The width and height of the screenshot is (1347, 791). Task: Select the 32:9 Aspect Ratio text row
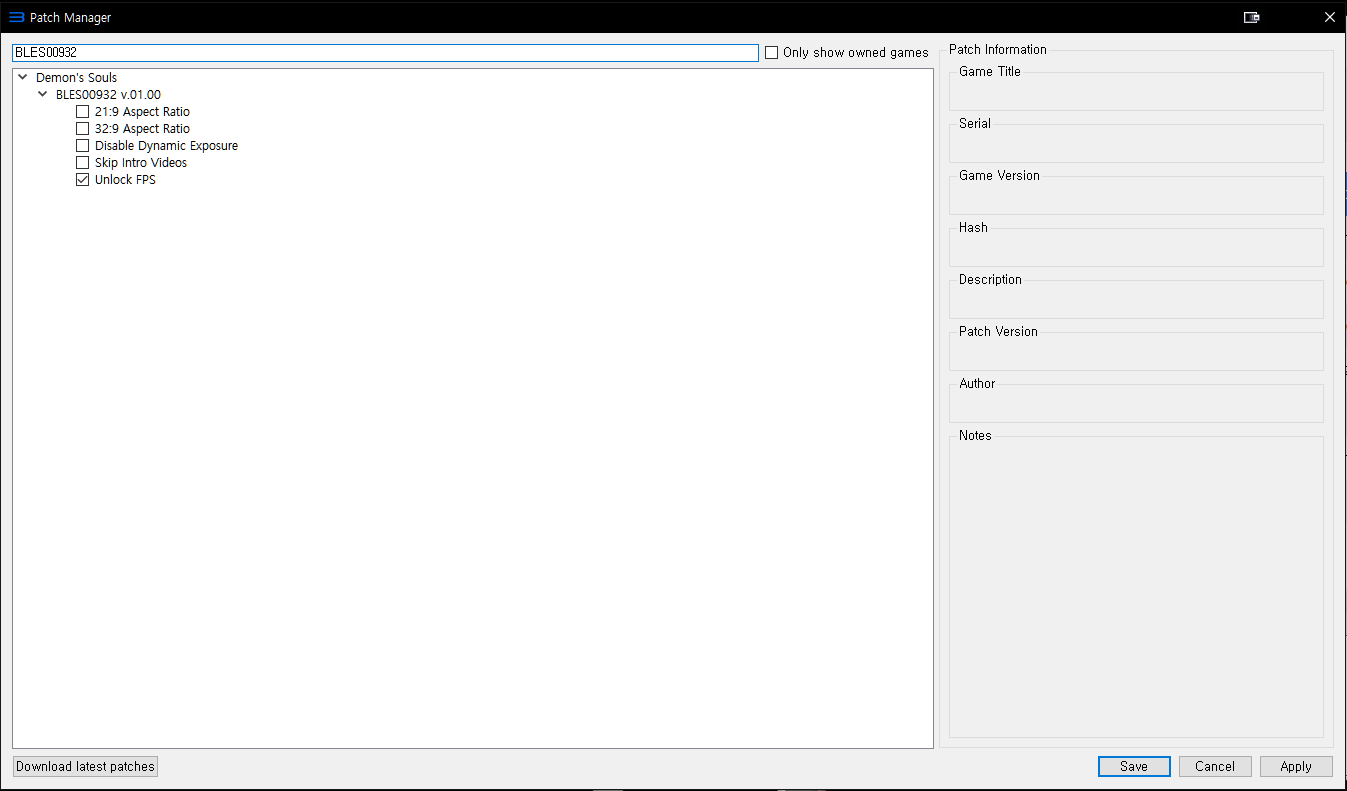[x=142, y=129]
